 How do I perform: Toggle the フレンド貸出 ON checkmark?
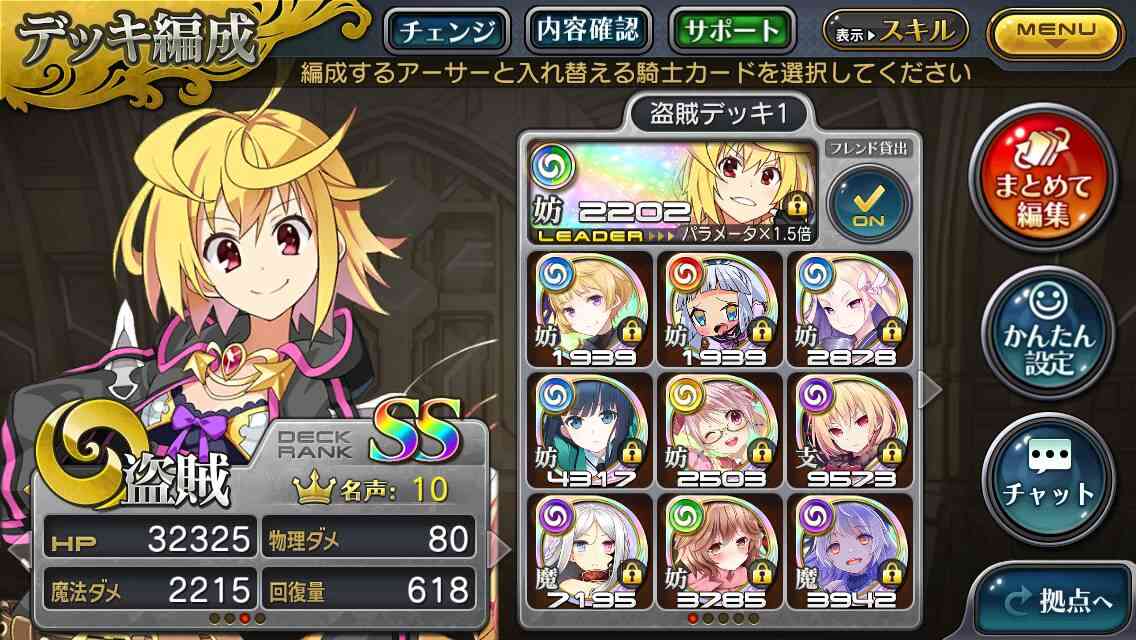click(869, 203)
